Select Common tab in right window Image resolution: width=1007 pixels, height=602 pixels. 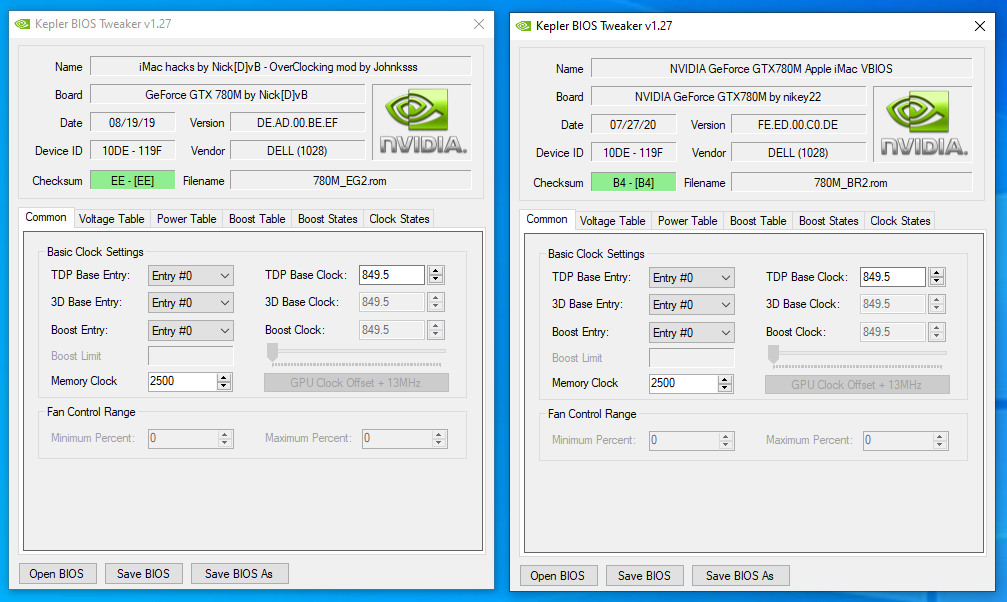(x=547, y=219)
